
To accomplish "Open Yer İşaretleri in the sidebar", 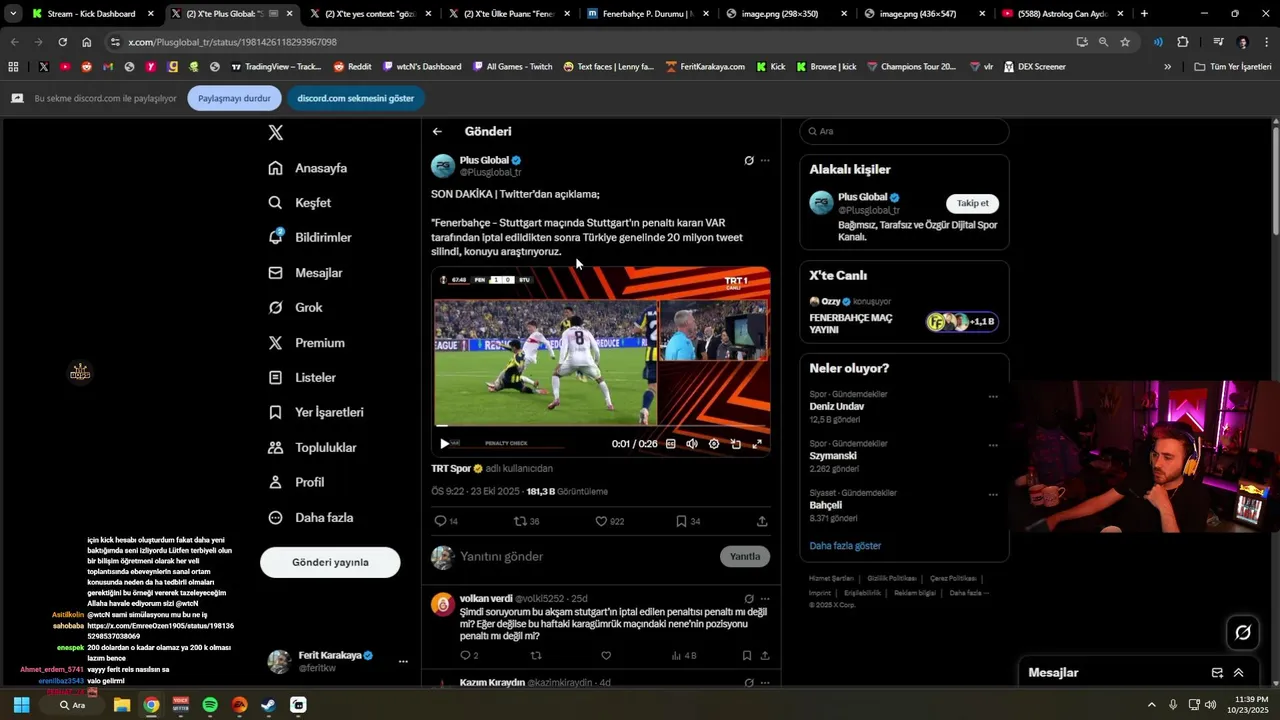I will 316,412.
